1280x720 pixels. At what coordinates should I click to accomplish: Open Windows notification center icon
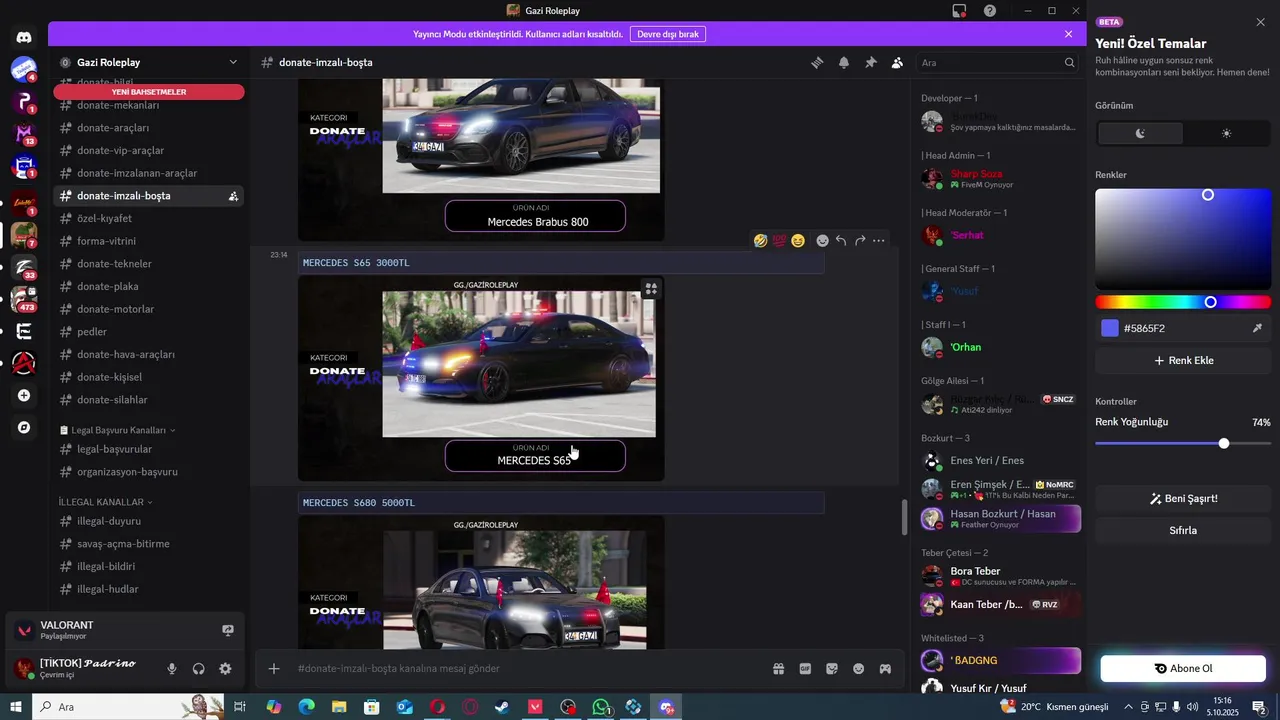click(1260, 707)
